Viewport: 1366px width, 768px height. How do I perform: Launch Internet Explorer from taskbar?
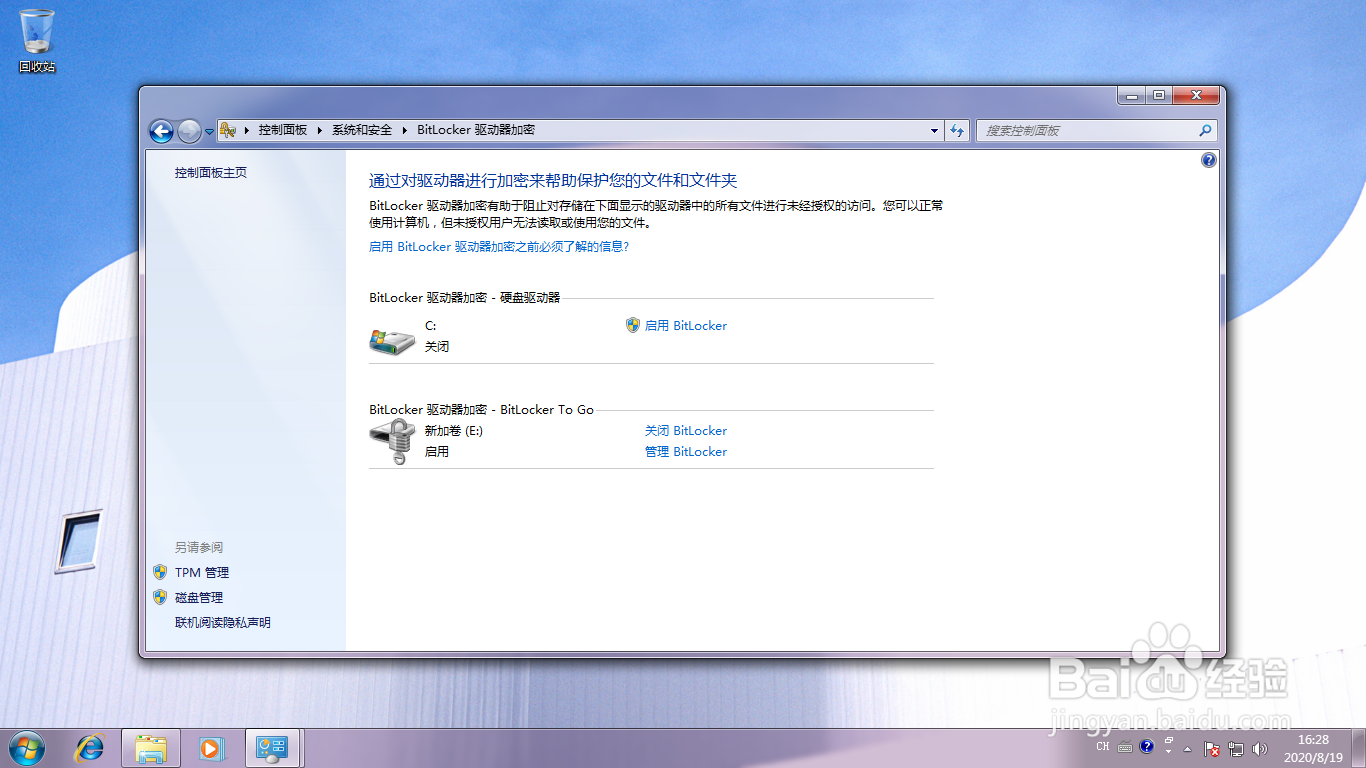click(x=90, y=747)
